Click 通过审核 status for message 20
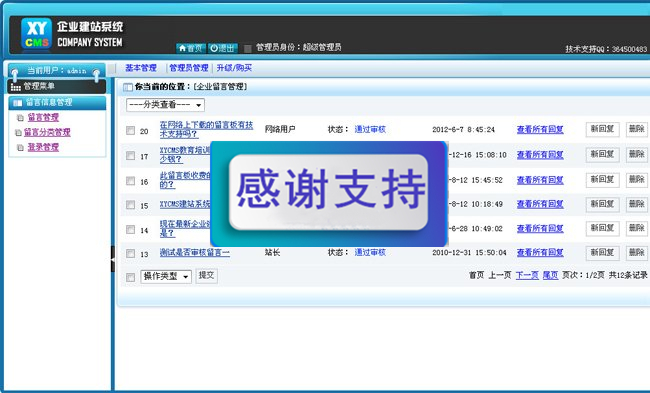Screen dimensions: 650x393 (x=370, y=129)
